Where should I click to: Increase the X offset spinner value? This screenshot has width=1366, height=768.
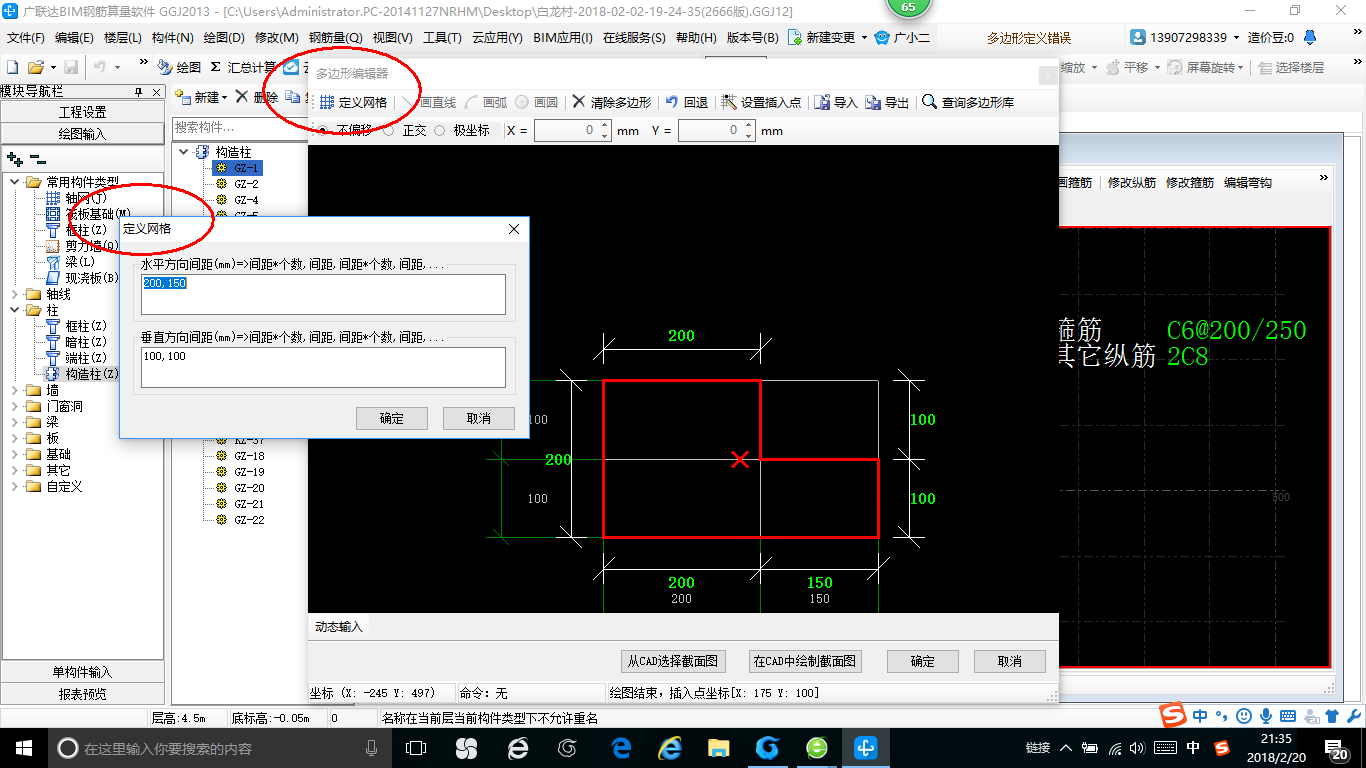(604, 126)
